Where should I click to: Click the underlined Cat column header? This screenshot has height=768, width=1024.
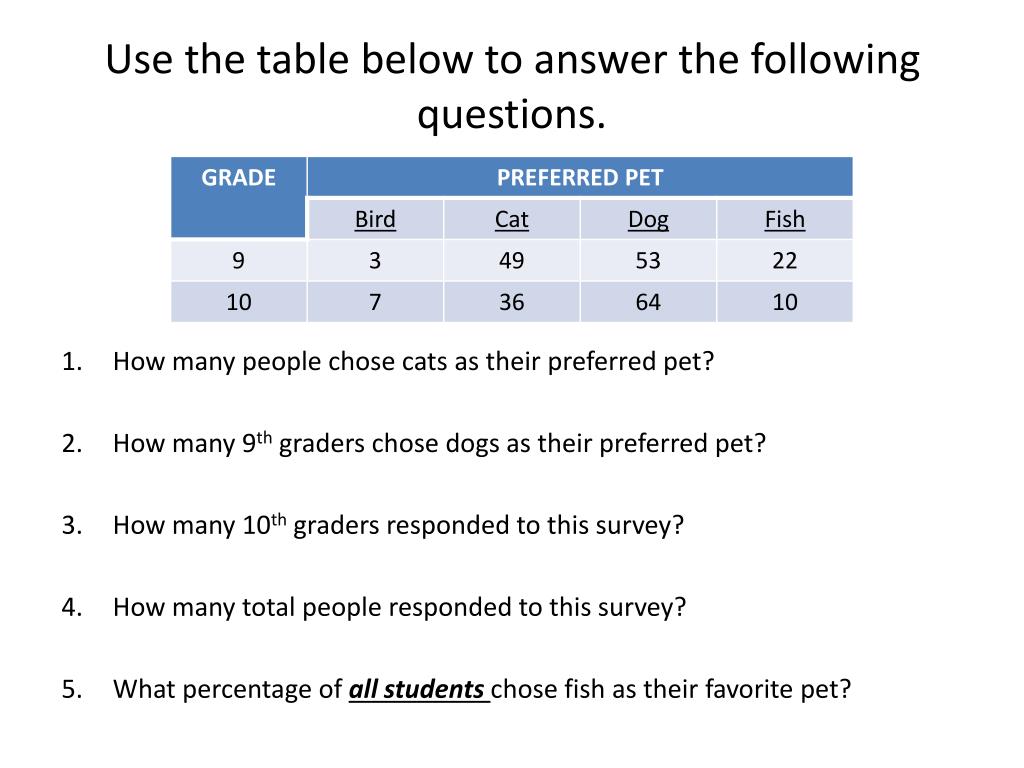(x=511, y=220)
